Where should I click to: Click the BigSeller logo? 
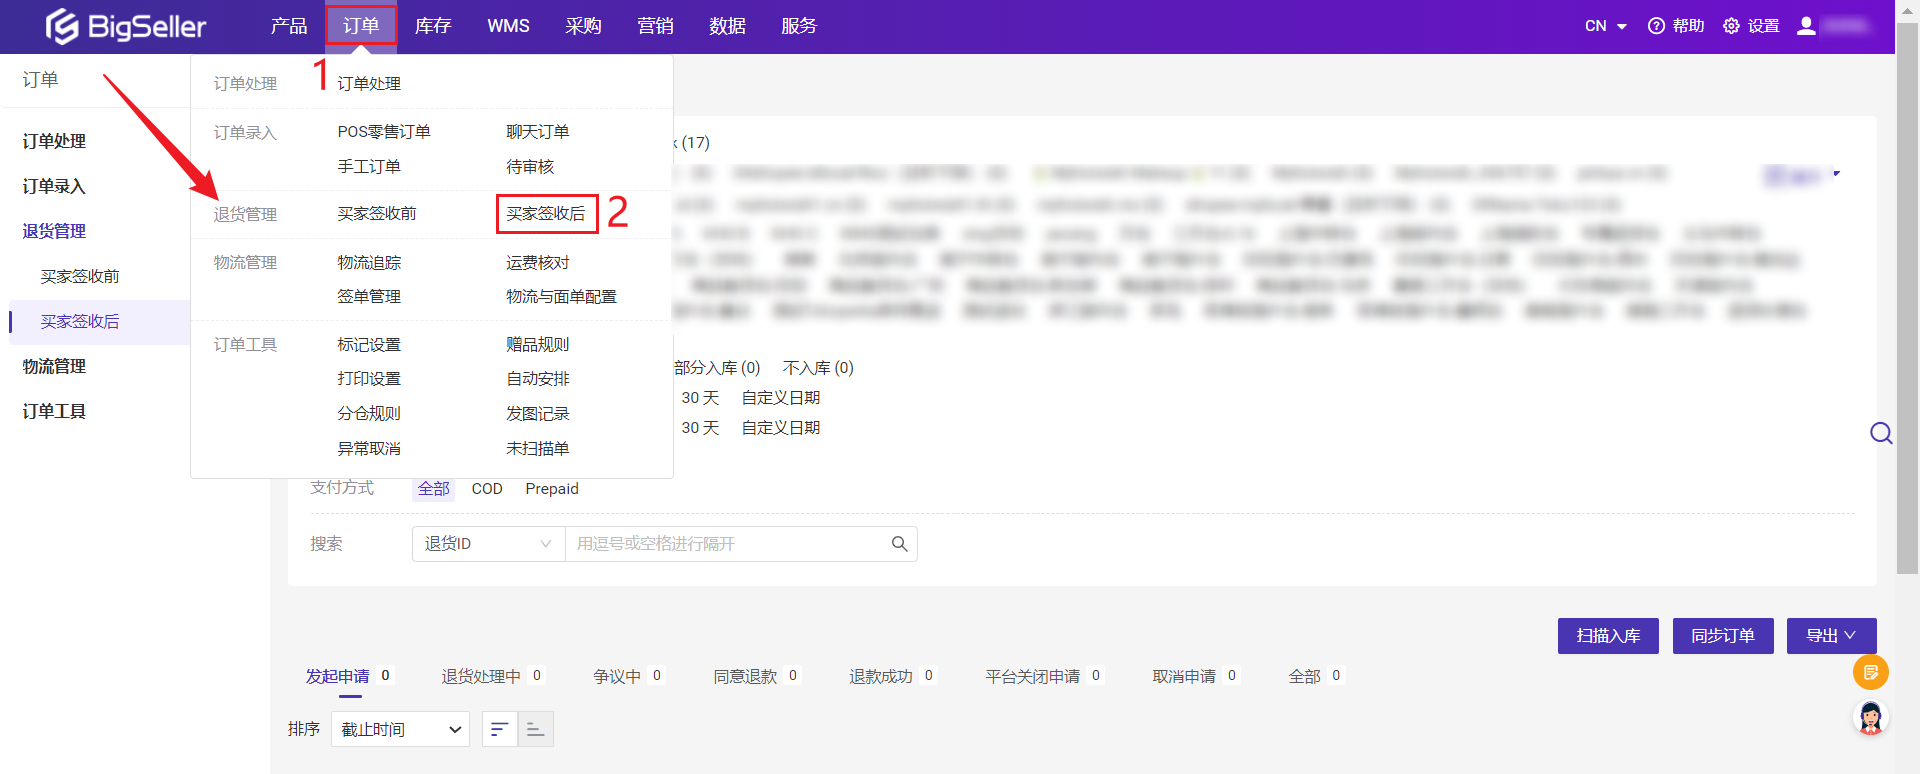126,26
